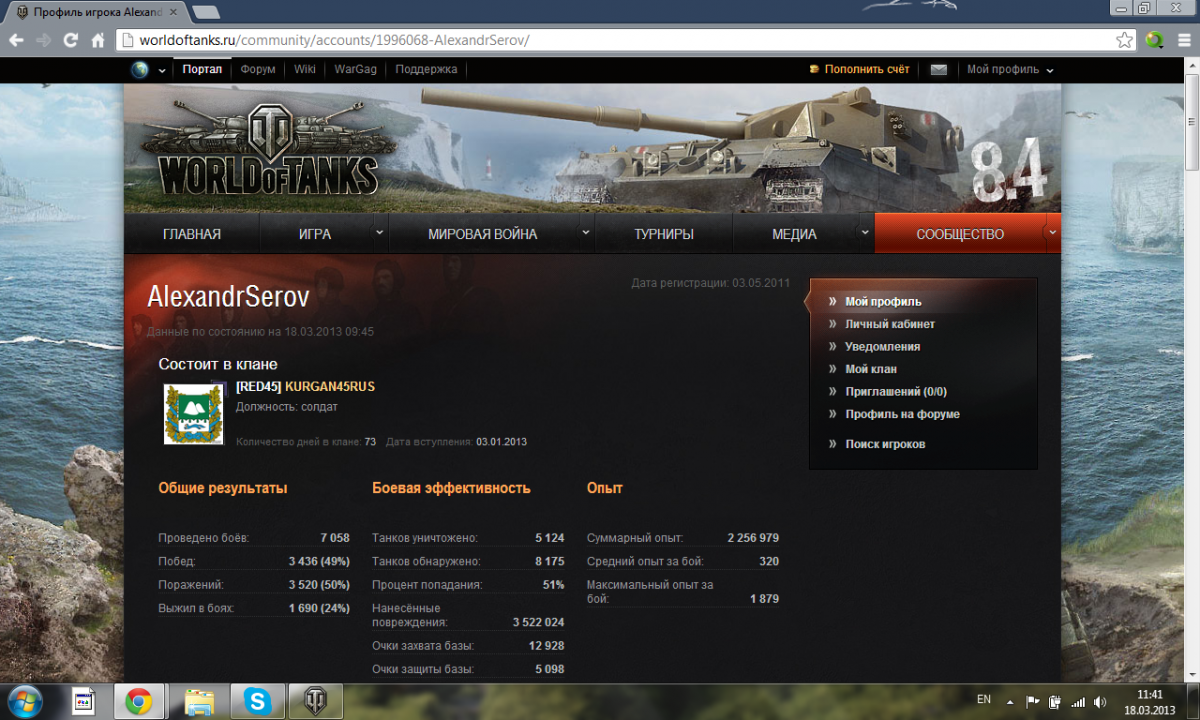Click the browser forward arrow
This screenshot has height=720, width=1200.
43,41
